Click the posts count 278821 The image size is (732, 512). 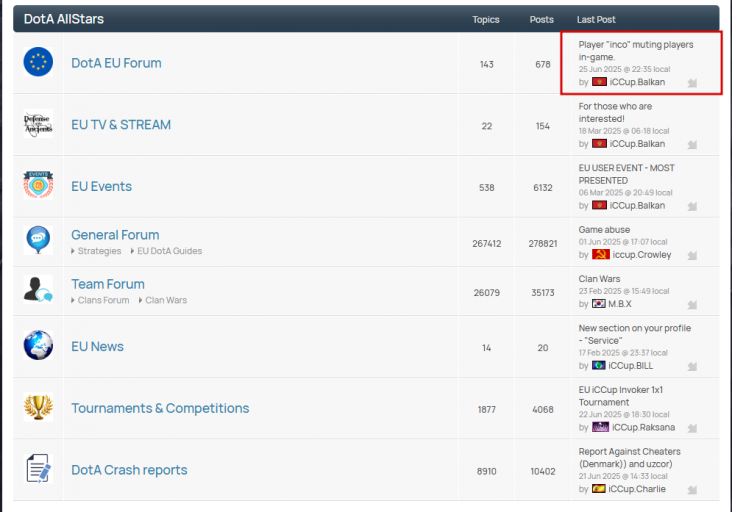point(542,244)
